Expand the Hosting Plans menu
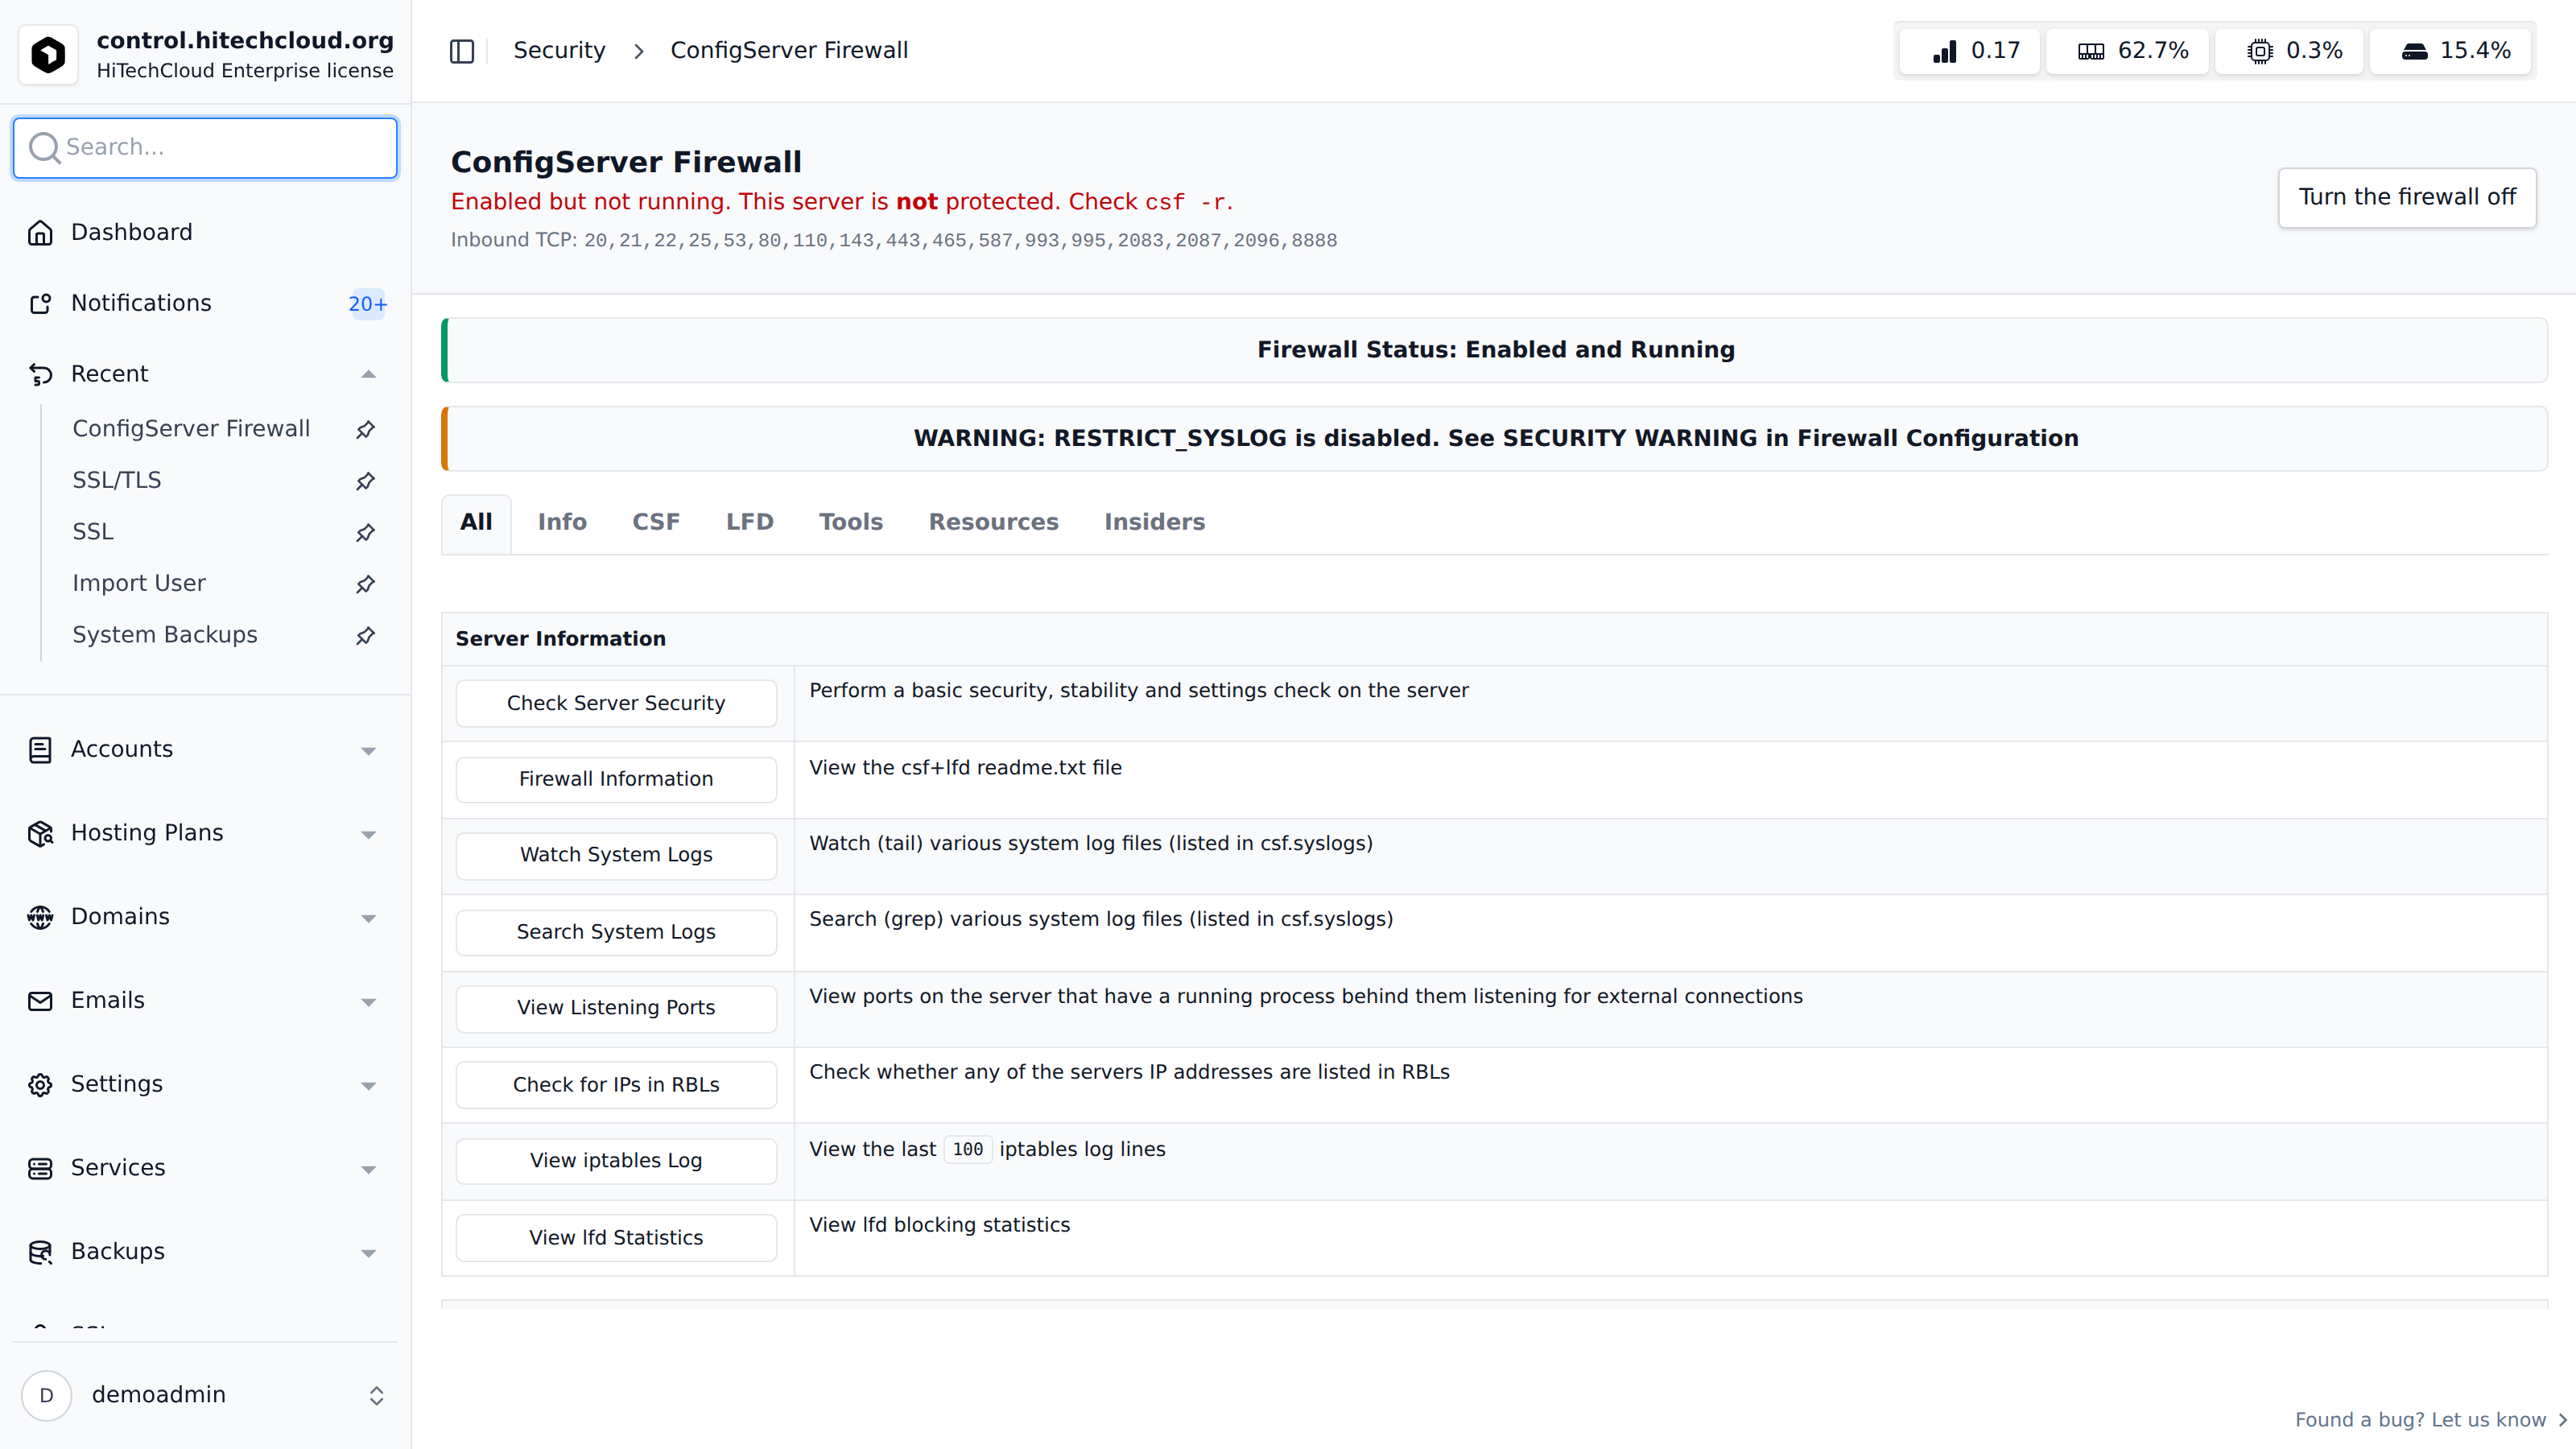Viewport: 2576px width, 1449px height. click(x=368, y=835)
